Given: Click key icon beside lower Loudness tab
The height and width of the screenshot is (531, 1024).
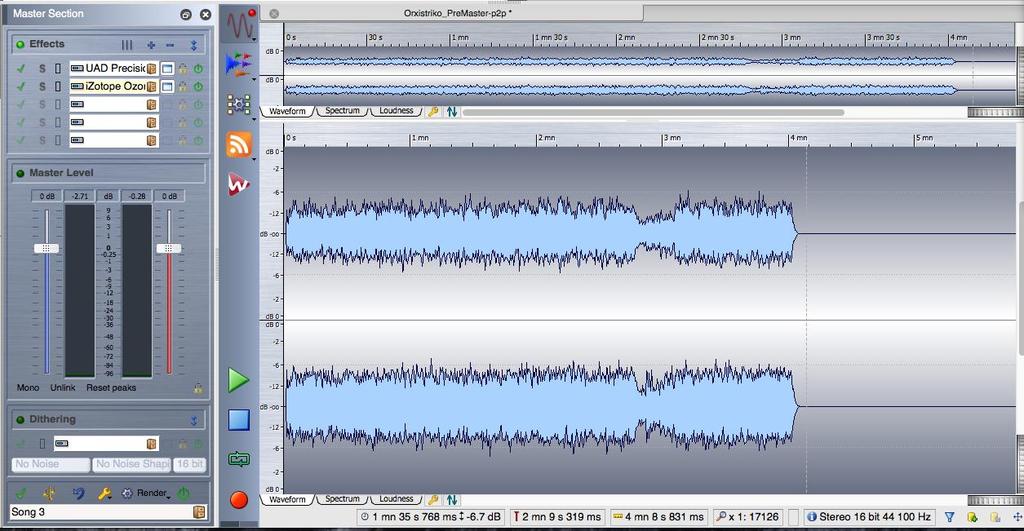Looking at the screenshot, I should [x=433, y=500].
